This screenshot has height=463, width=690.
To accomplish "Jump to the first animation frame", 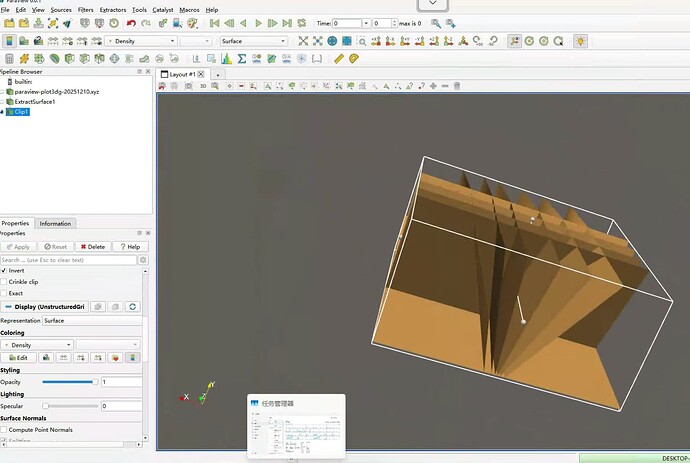I will (x=214, y=23).
